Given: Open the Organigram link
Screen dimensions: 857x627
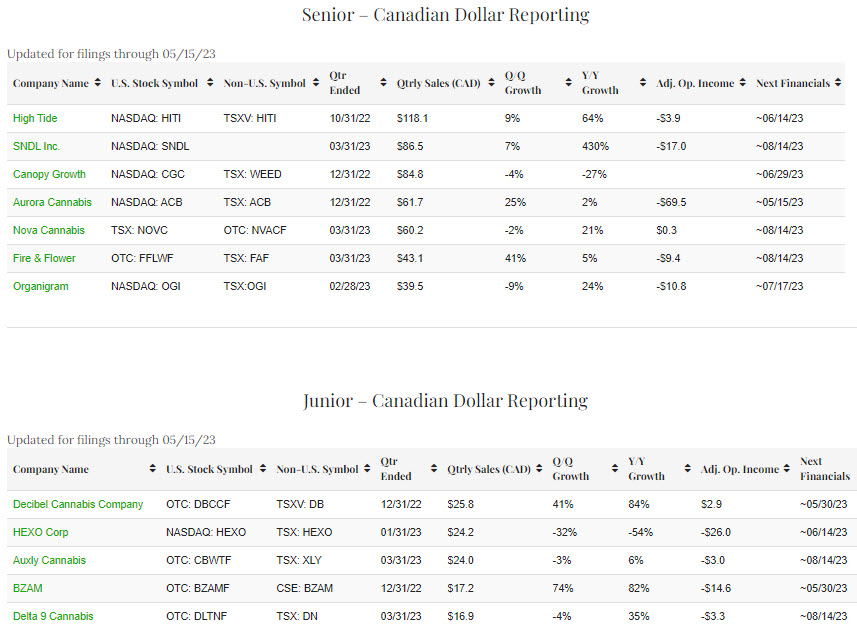Looking at the screenshot, I should tap(43, 286).
